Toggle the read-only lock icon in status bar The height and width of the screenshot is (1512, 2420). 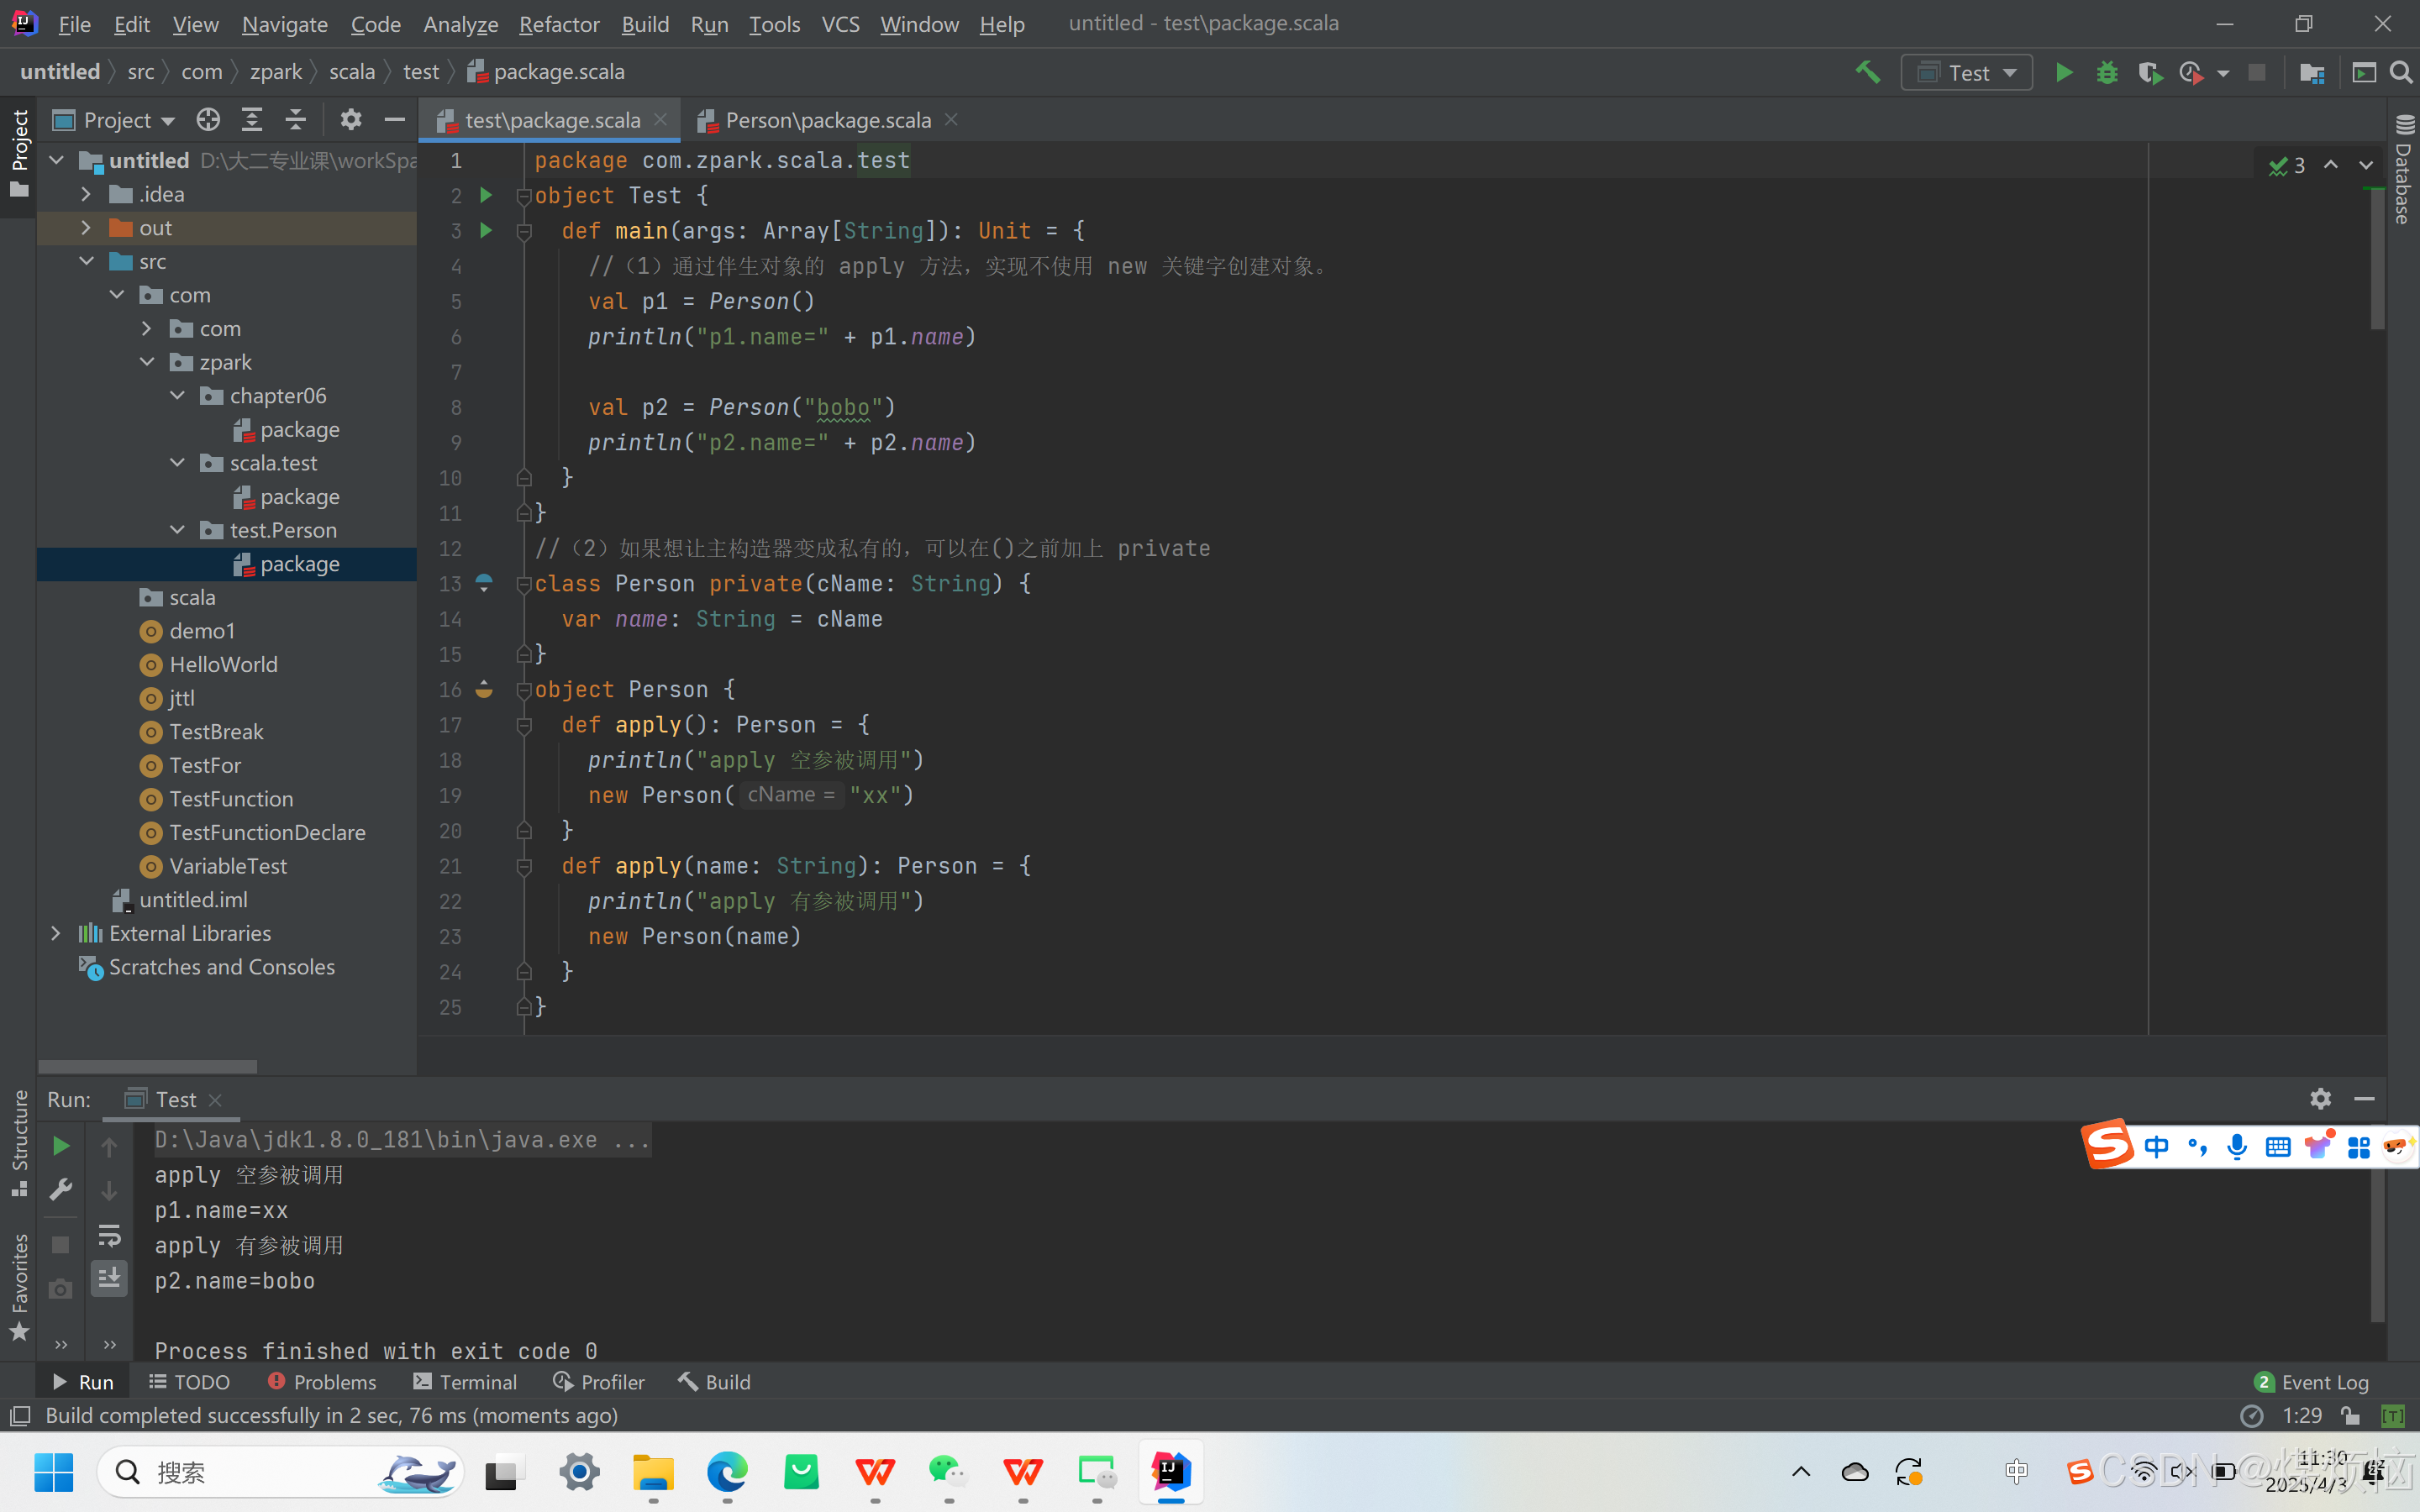point(2350,1415)
